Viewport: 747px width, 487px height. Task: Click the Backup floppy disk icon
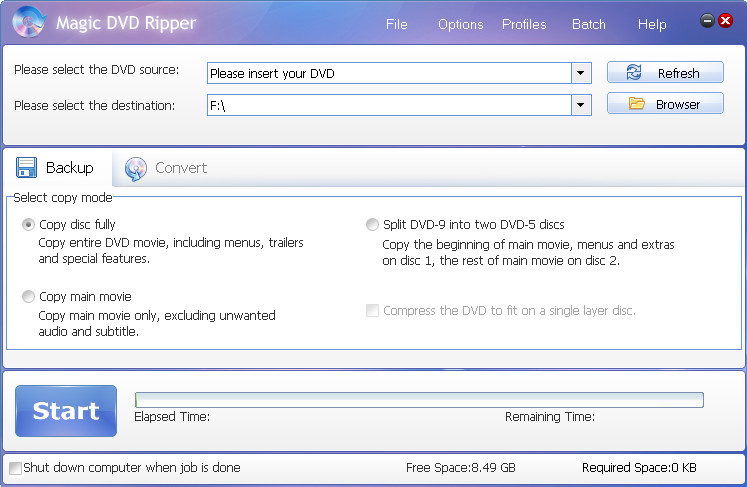point(26,168)
